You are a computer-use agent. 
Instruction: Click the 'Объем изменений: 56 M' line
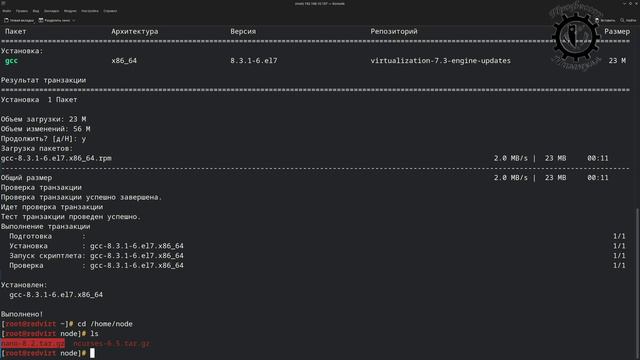click(x=45, y=129)
